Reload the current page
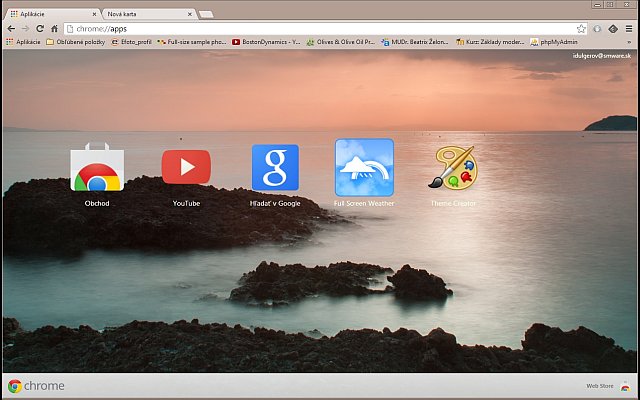This screenshot has height=400, width=640. click(40, 29)
